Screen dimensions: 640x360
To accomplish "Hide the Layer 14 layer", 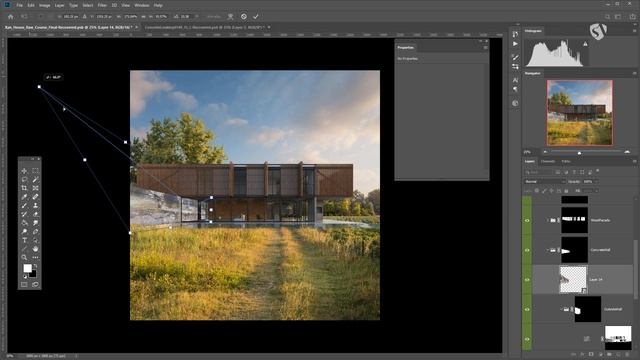I will click(x=527, y=280).
